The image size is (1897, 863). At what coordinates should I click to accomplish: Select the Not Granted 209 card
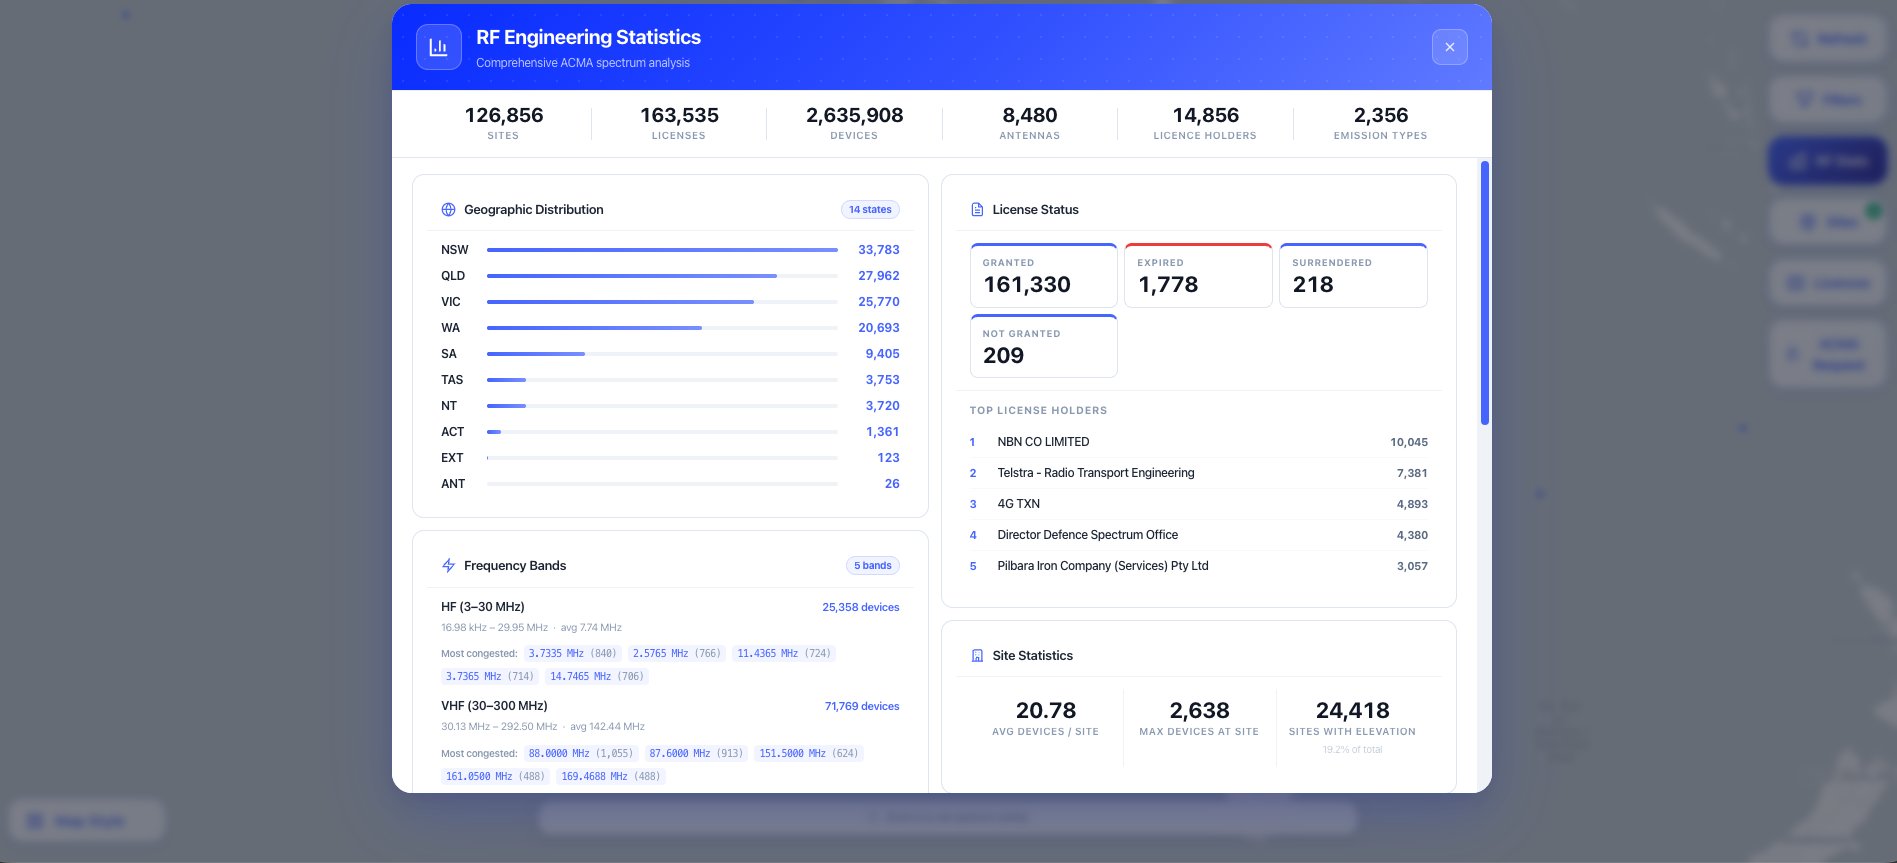(1043, 346)
